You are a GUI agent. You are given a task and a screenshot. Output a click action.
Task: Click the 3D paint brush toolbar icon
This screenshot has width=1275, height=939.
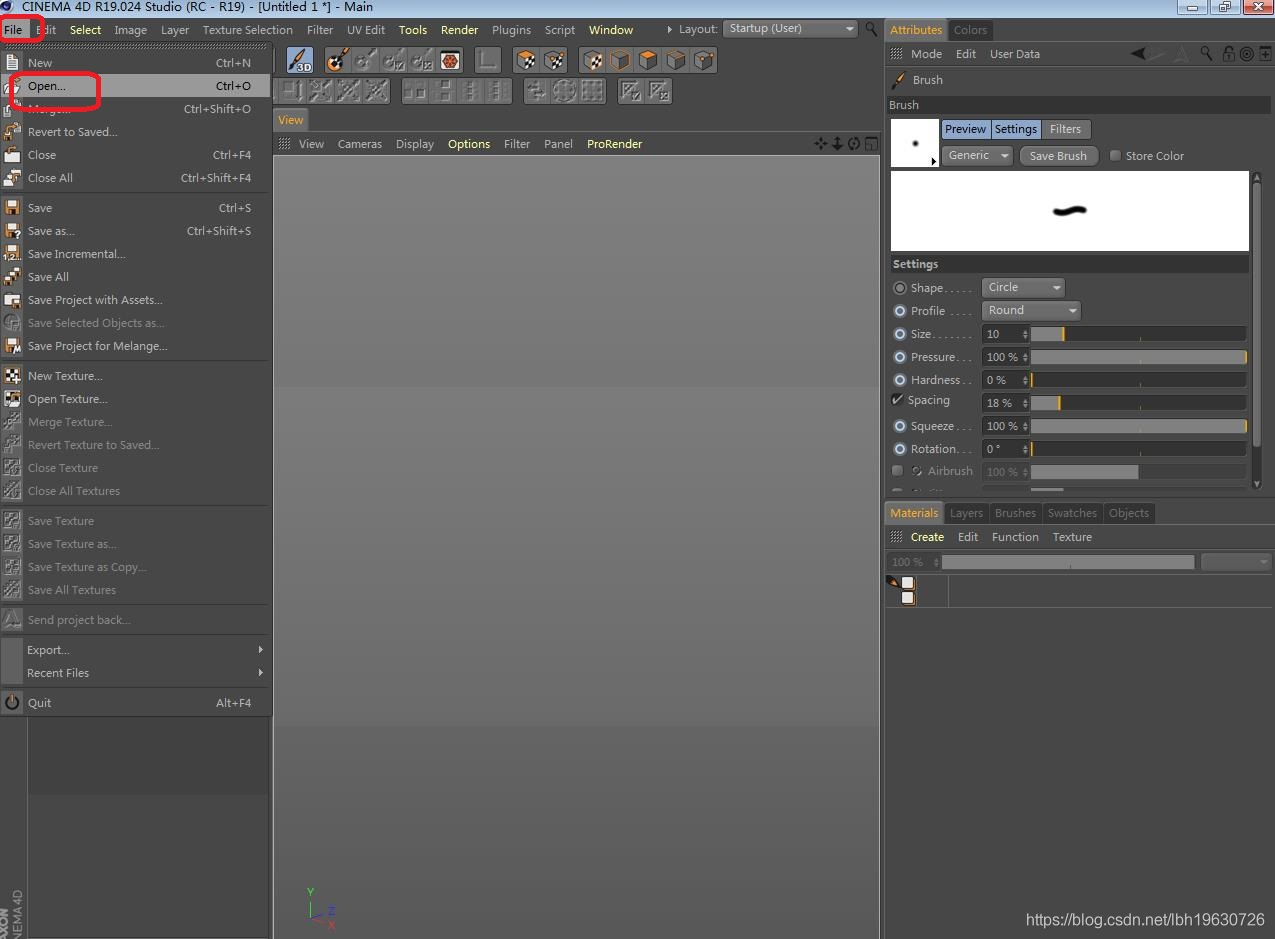click(x=300, y=60)
